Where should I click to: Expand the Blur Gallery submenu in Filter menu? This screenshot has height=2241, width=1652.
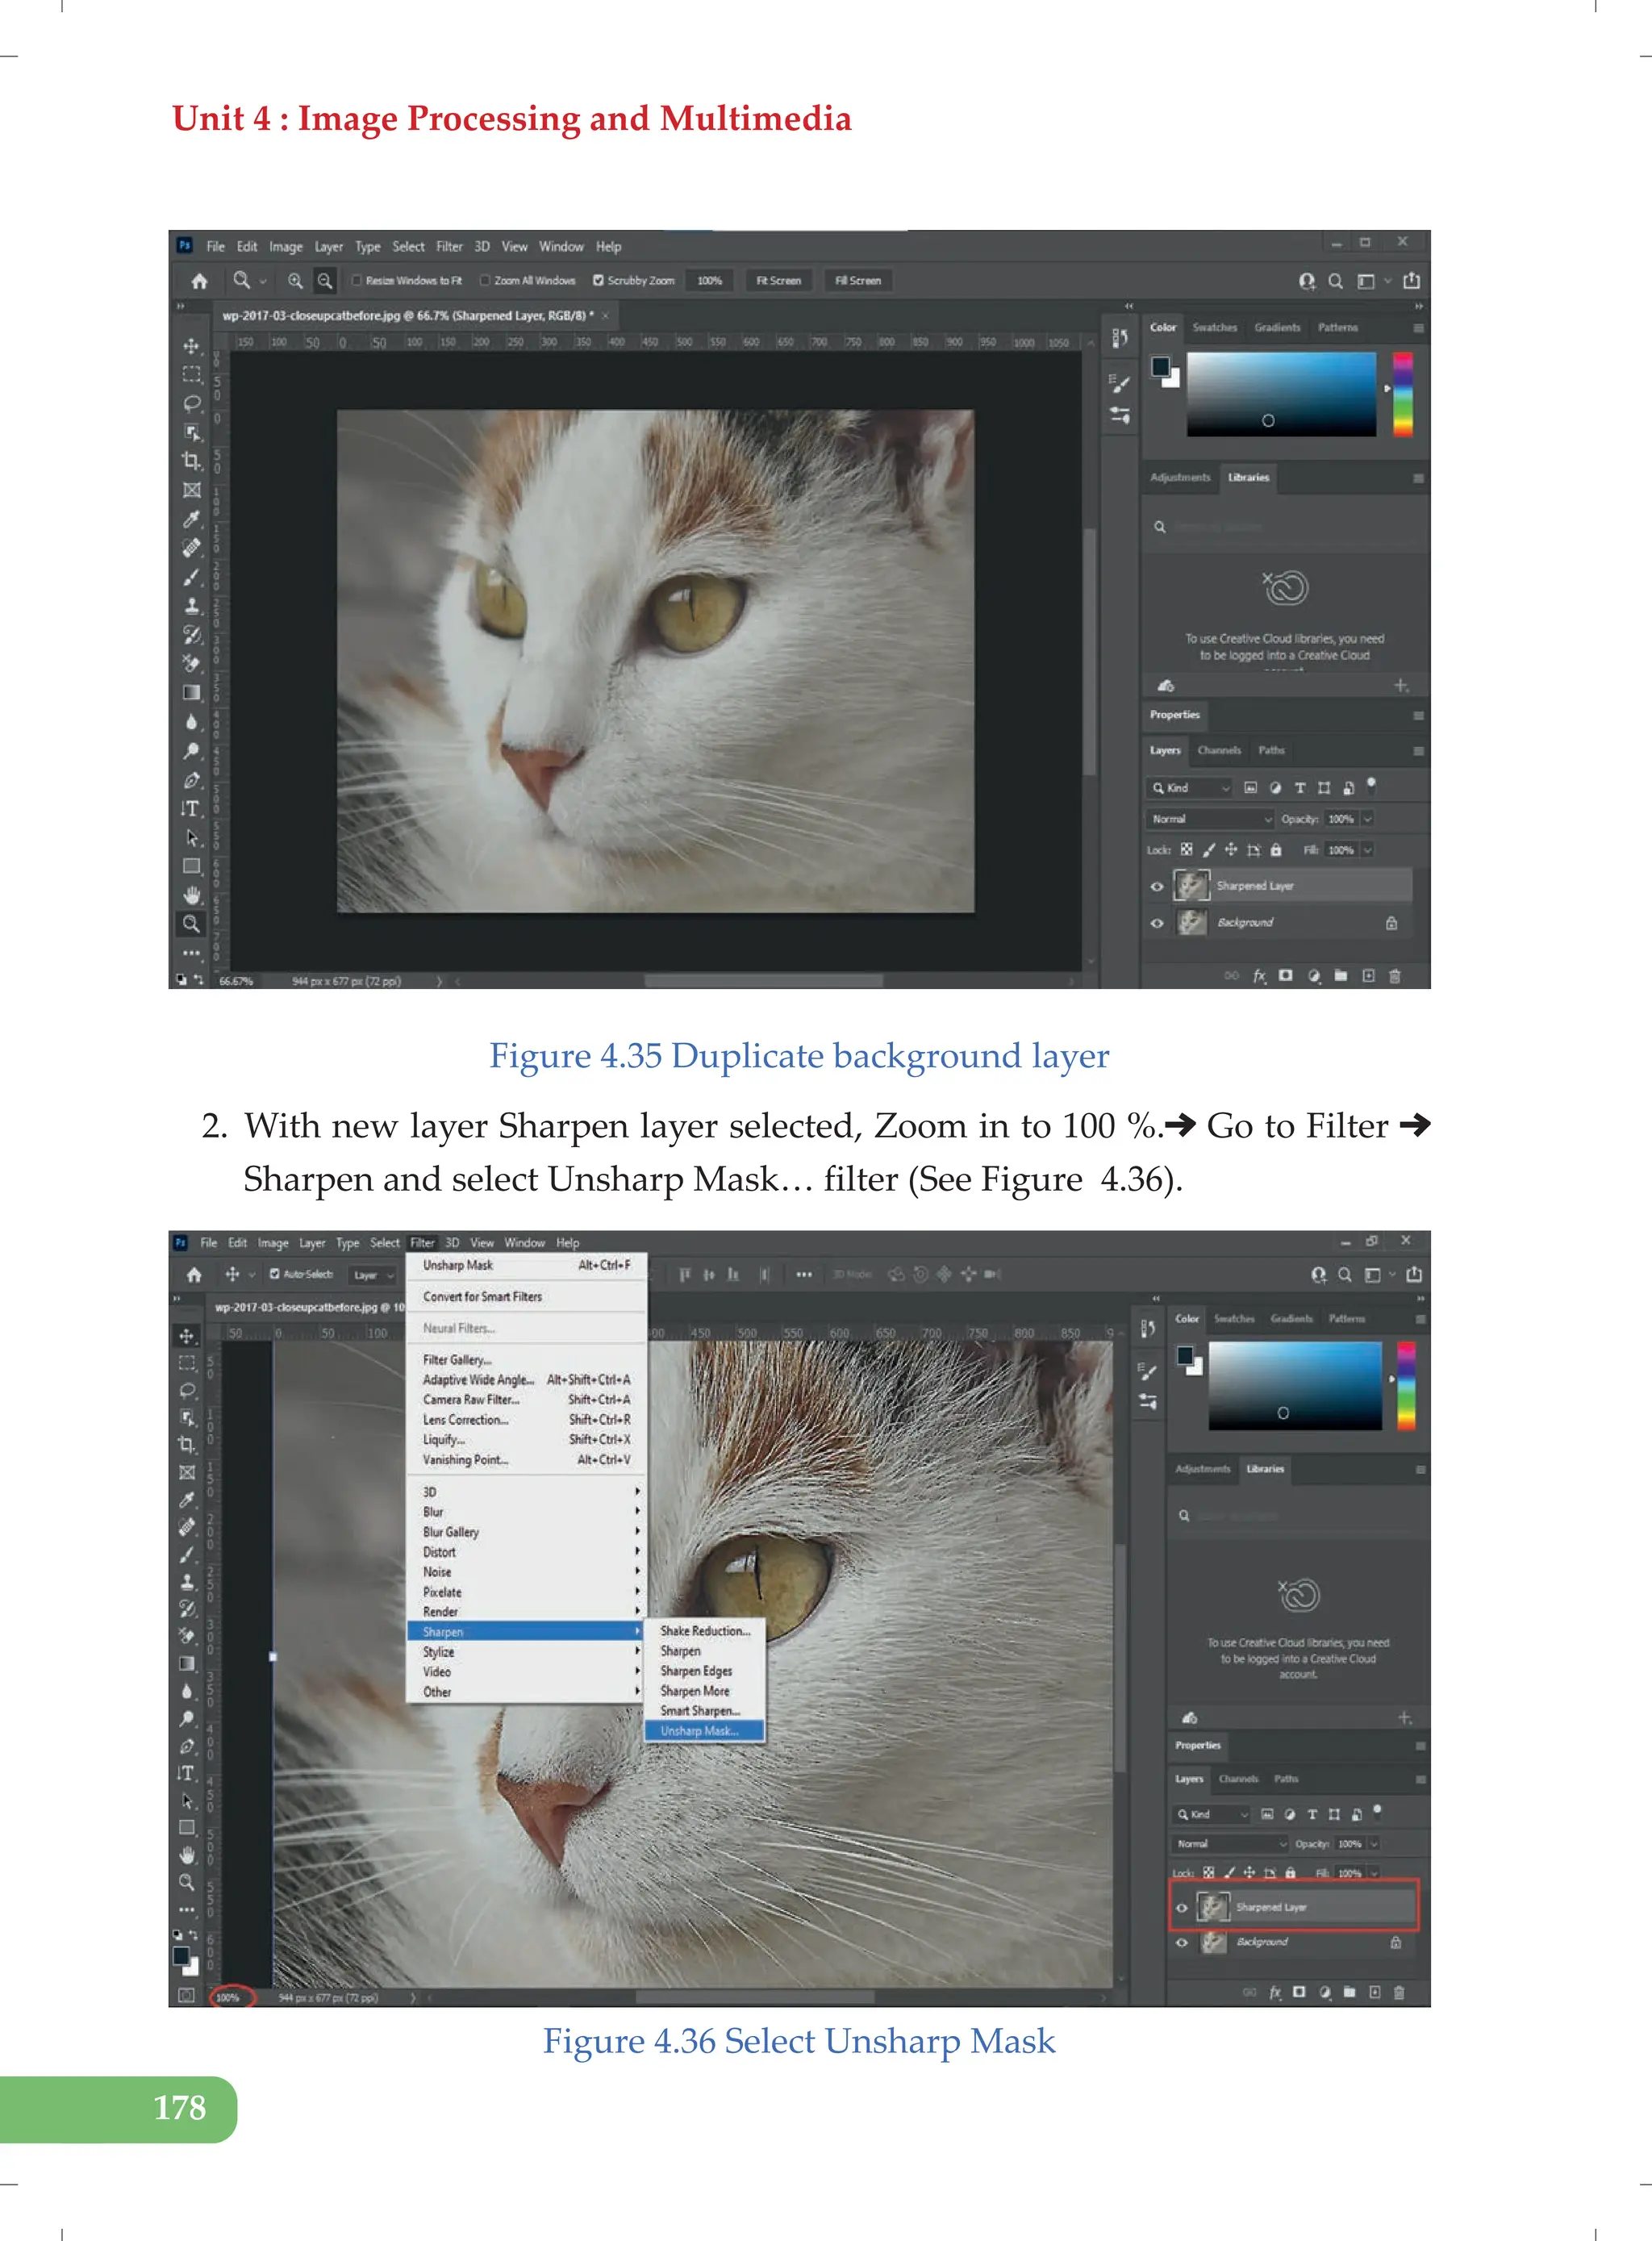click(527, 1532)
